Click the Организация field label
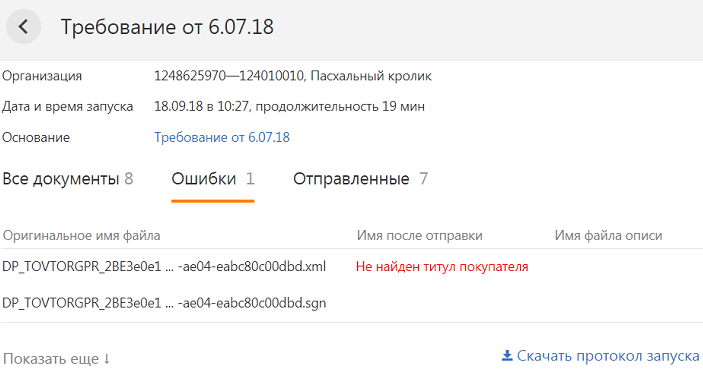Image resolution: width=703 pixels, height=379 pixels. (x=42, y=76)
